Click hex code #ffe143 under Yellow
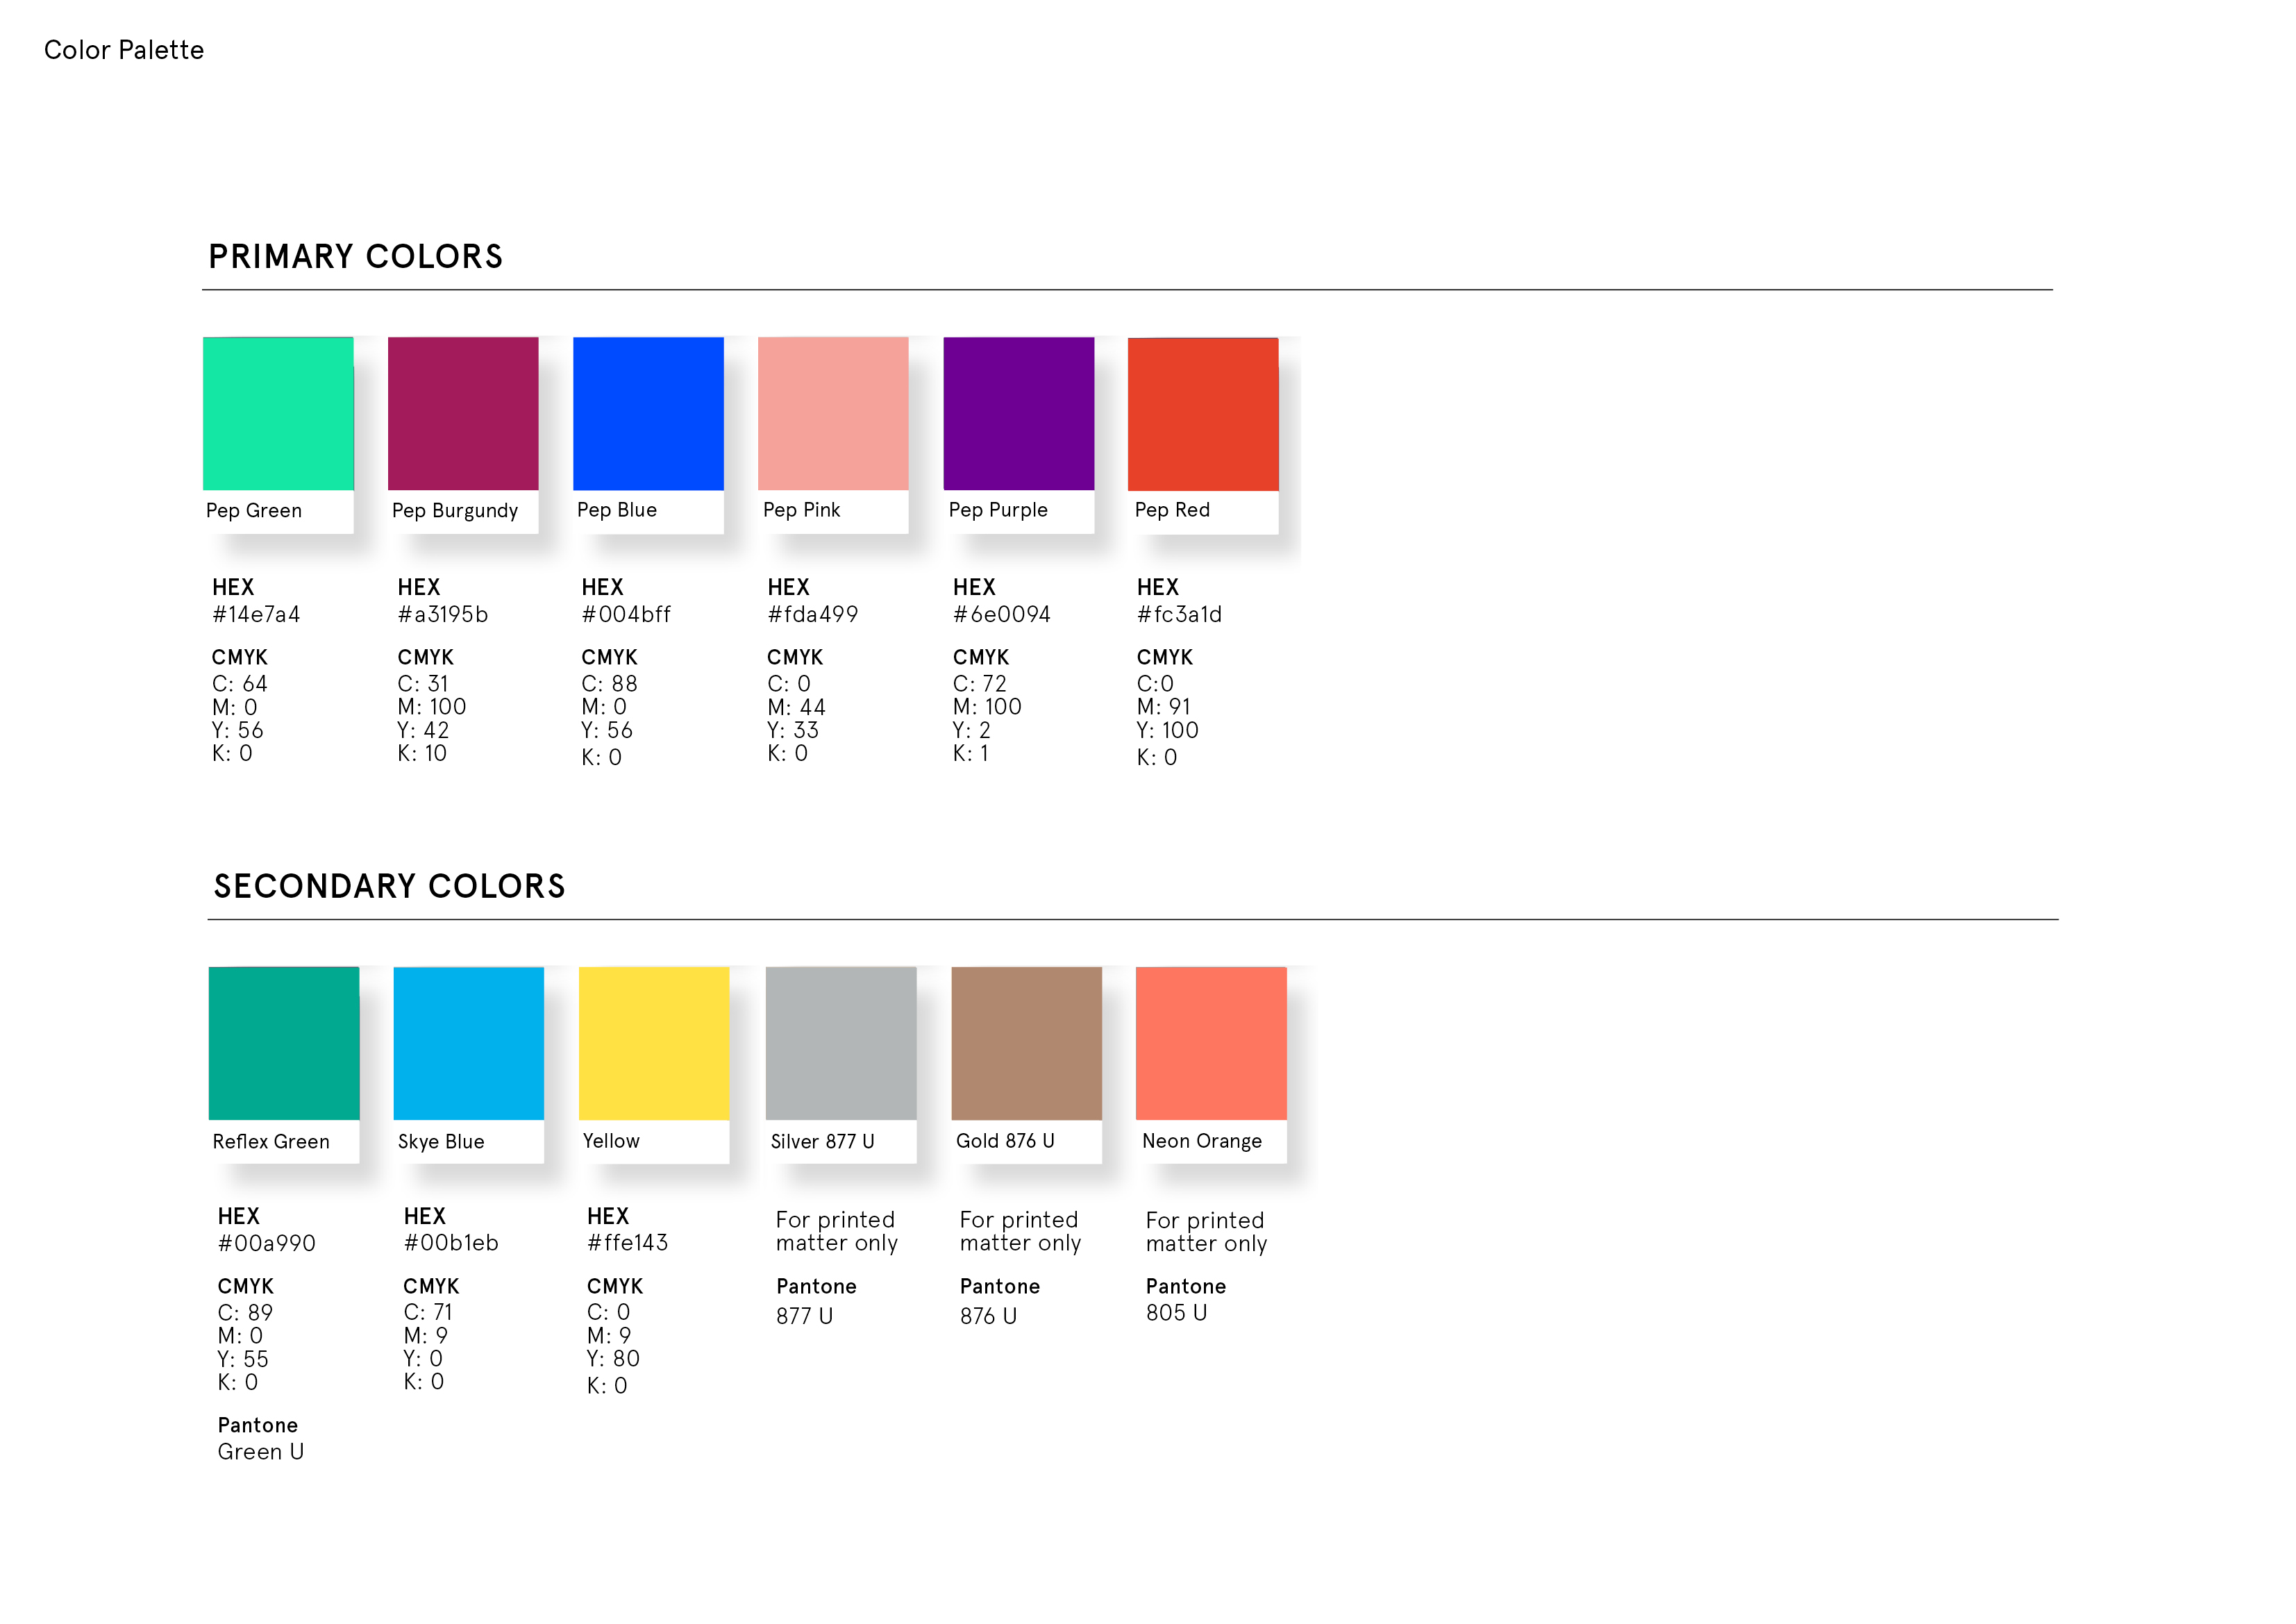 [627, 1243]
